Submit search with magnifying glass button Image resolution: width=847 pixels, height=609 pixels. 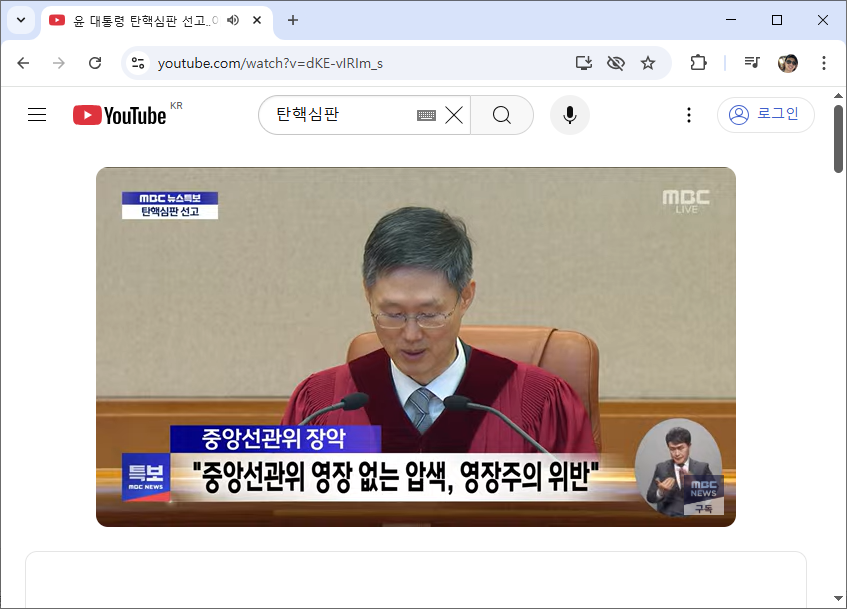click(502, 115)
